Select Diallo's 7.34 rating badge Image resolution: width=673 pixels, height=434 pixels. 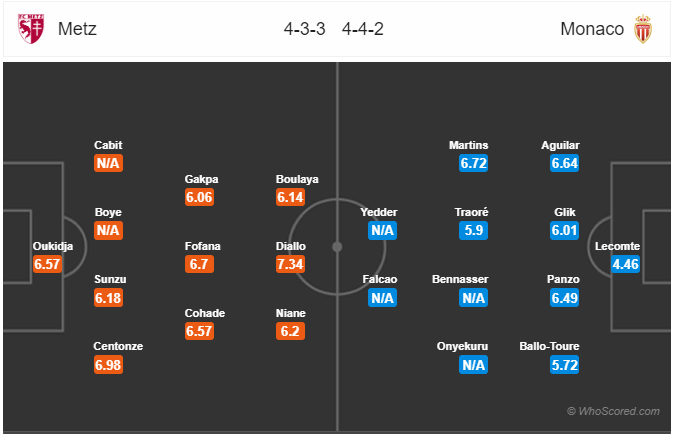coord(290,264)
